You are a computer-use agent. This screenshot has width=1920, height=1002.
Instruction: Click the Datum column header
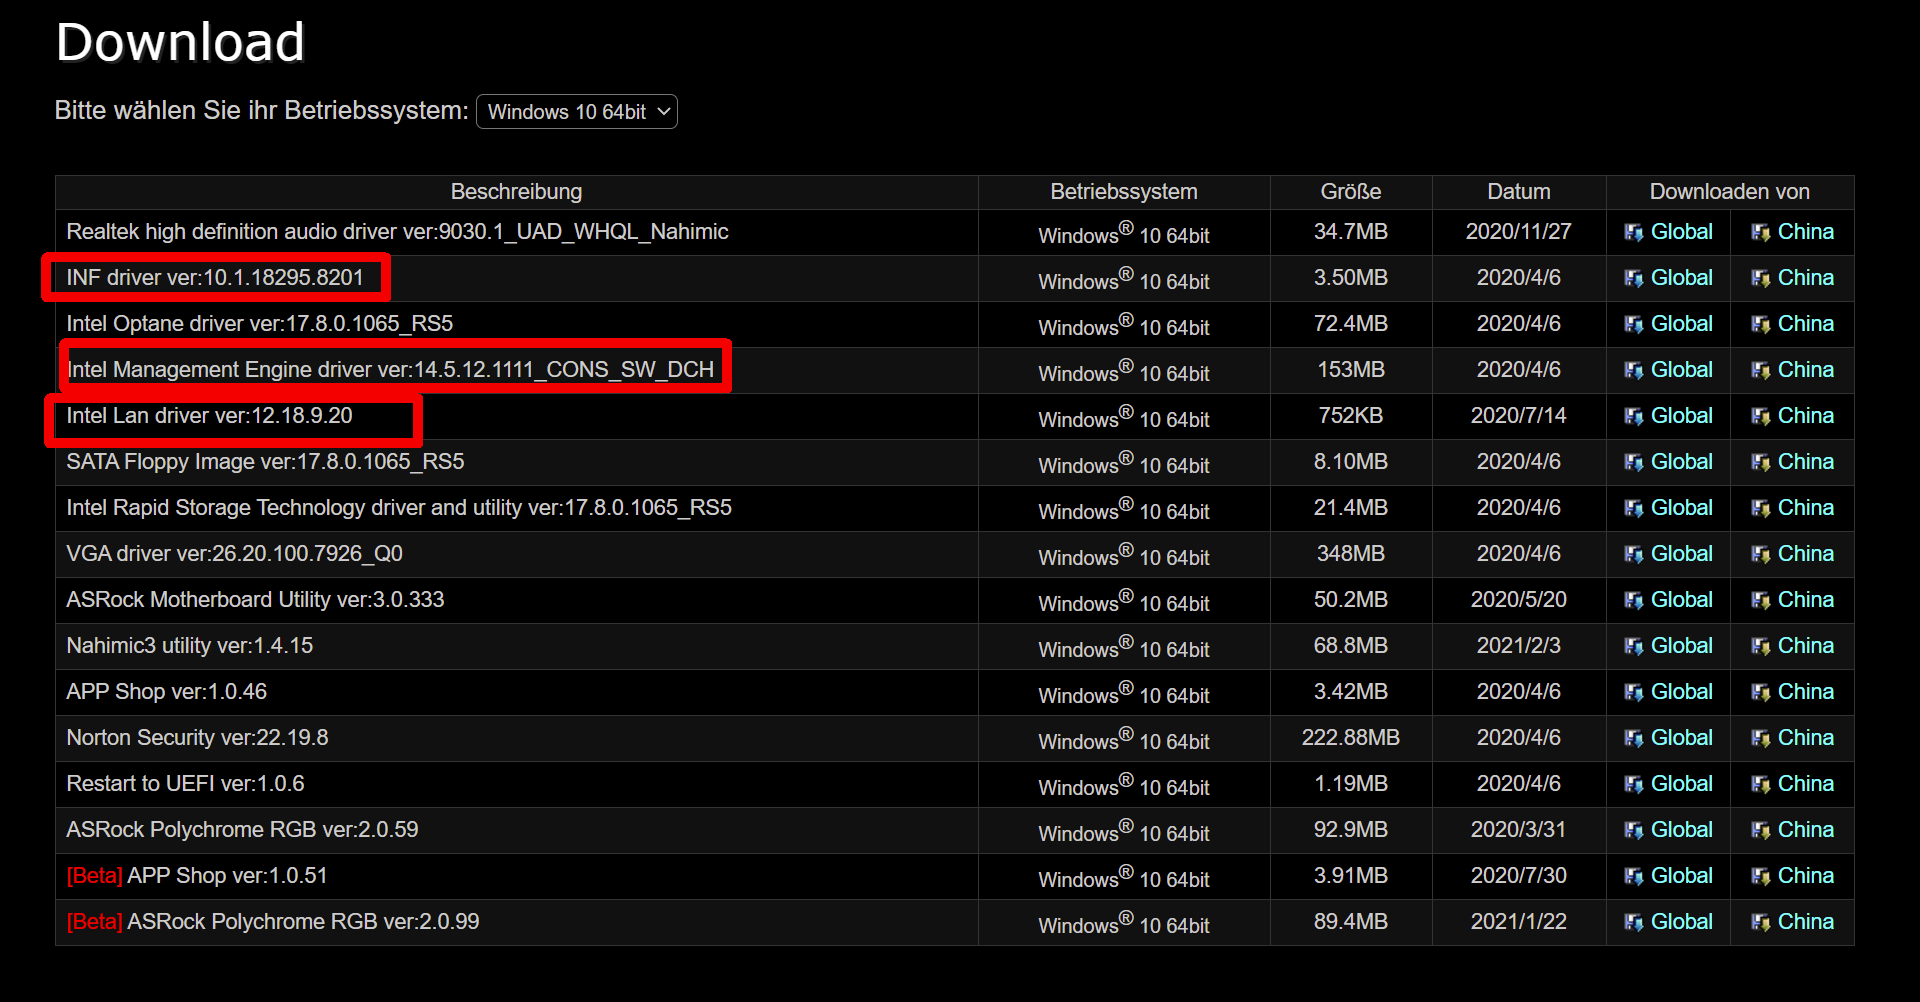click(1519, 192)
